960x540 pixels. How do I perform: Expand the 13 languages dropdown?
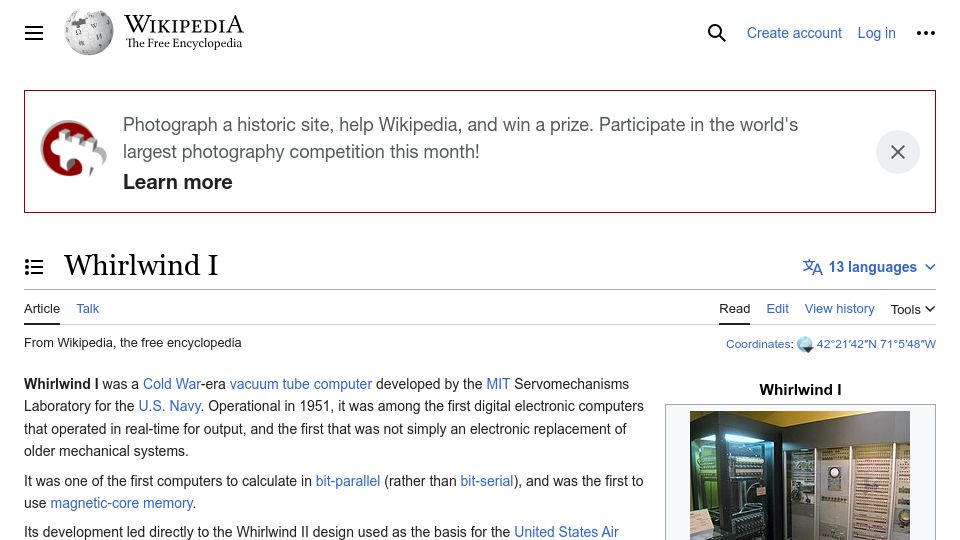[x=869, y=267]
